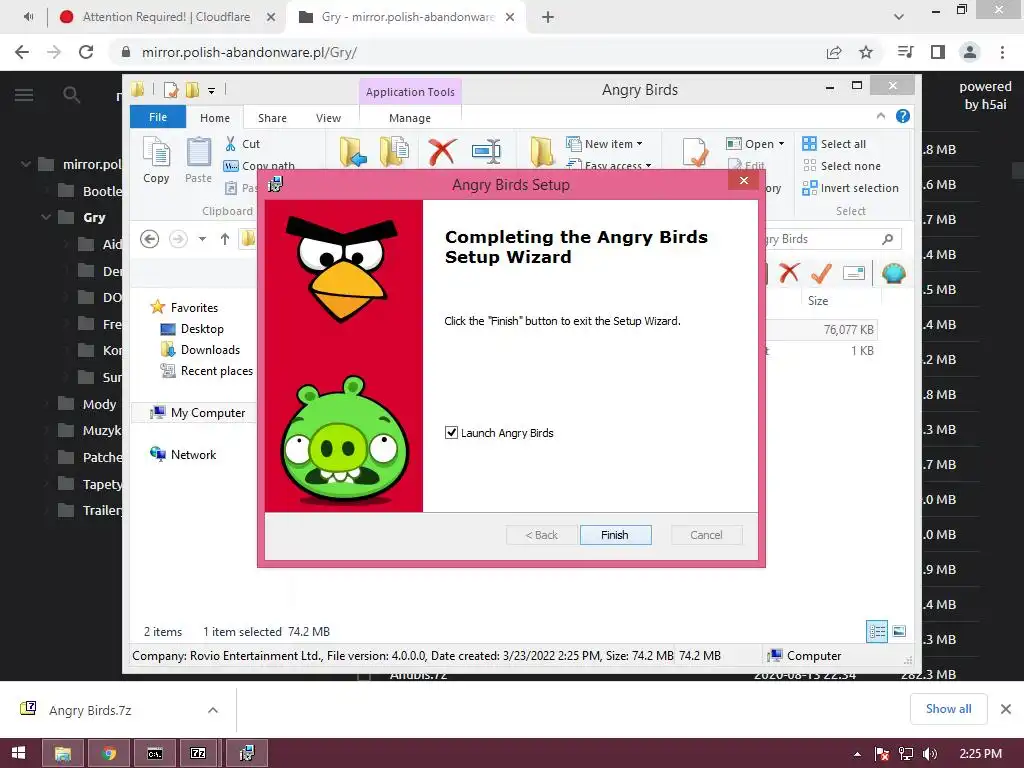Click the Properties icon with checkmark
1024x768 pixels.
(x=695, y=153)
